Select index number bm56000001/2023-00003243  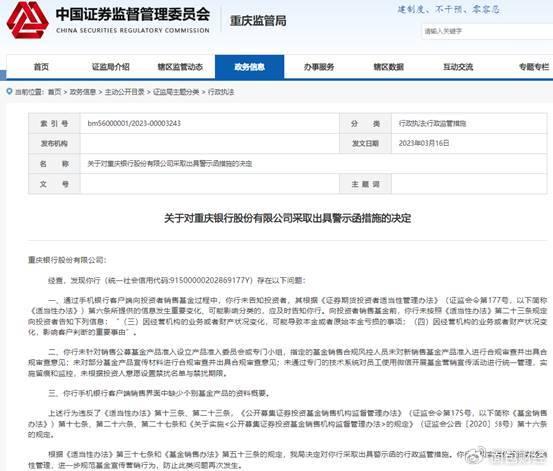(134, 123)
